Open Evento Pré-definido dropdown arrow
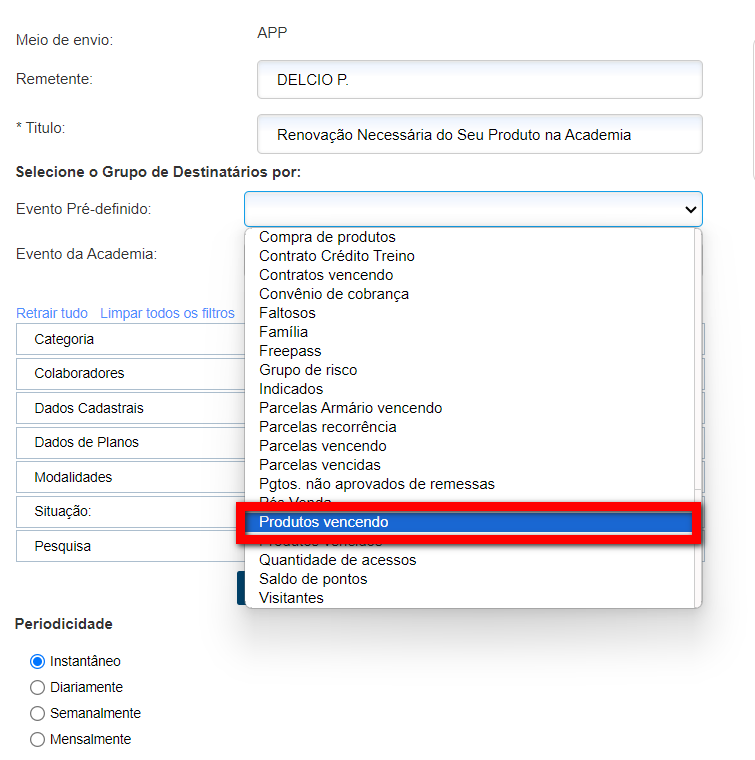755x760 pixels. (690, 210)
